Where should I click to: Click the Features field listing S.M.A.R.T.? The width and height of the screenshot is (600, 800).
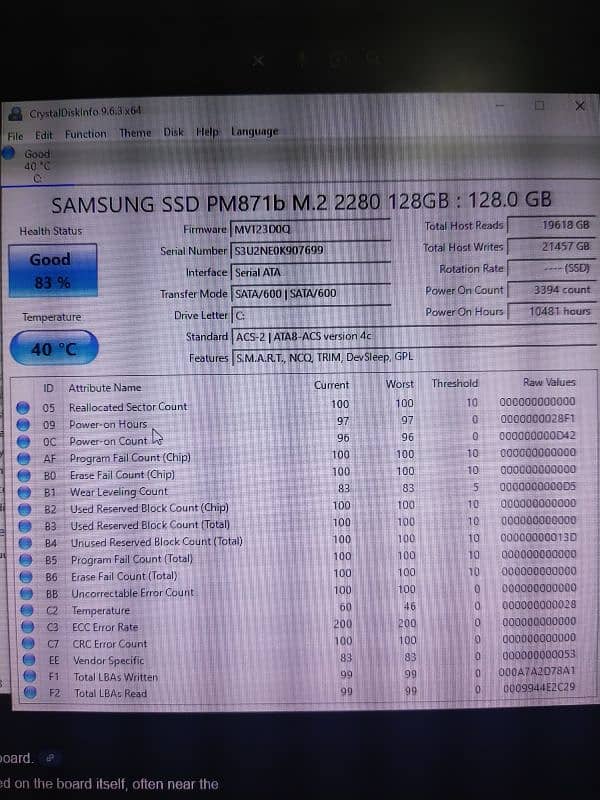tap(413, 357)
